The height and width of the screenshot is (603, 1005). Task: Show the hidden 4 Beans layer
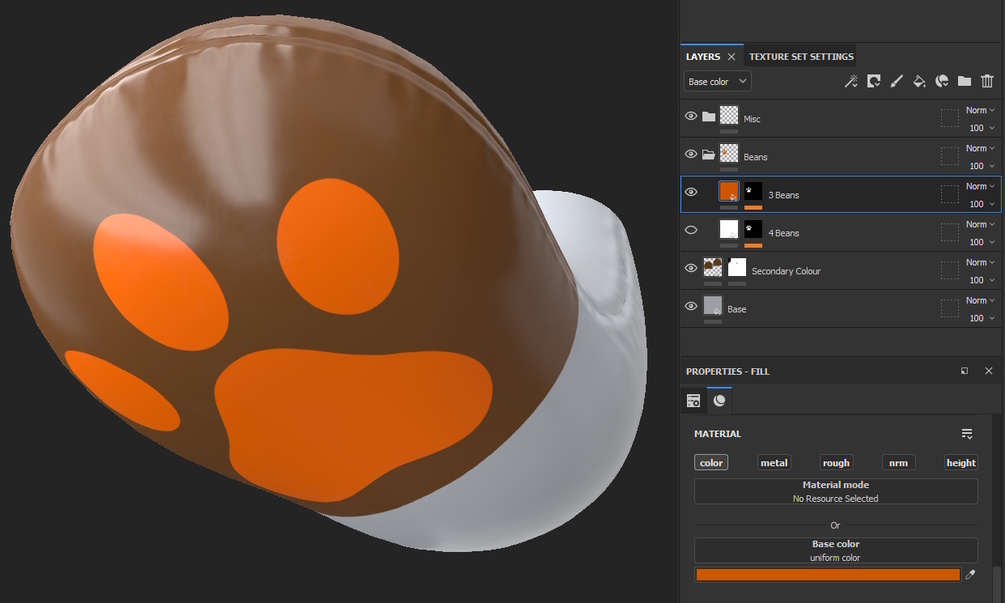691,230
